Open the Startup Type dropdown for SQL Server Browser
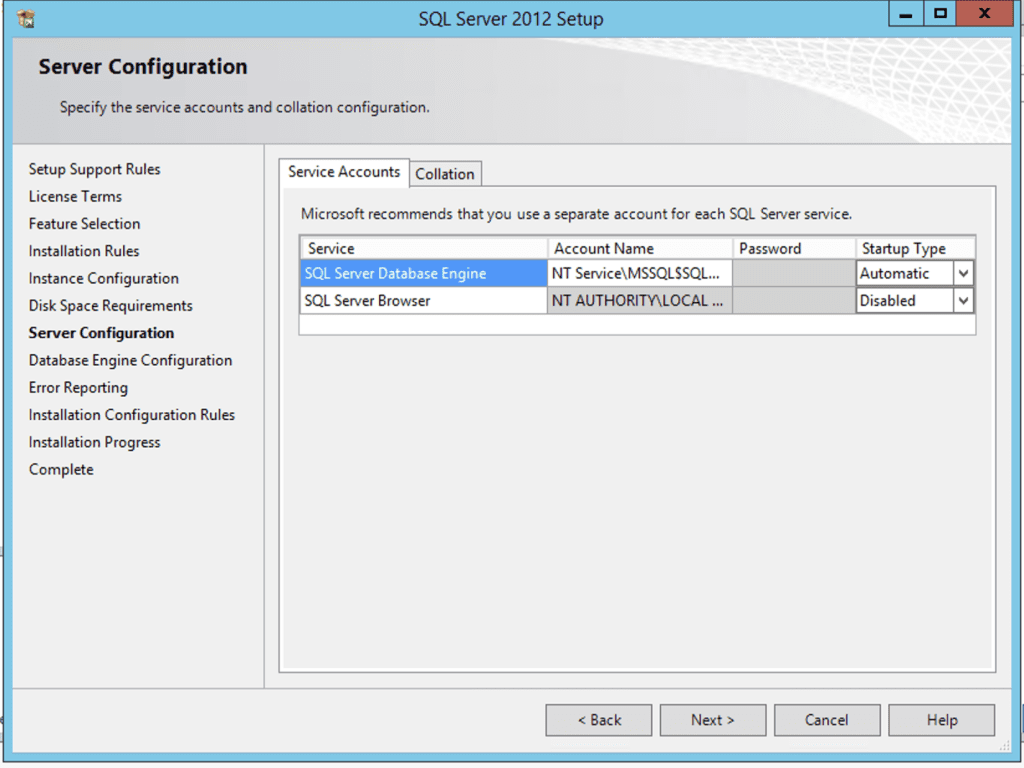The height and width of the screenshot is (768, 1024). pyautogui.click(x=963, y=300)
